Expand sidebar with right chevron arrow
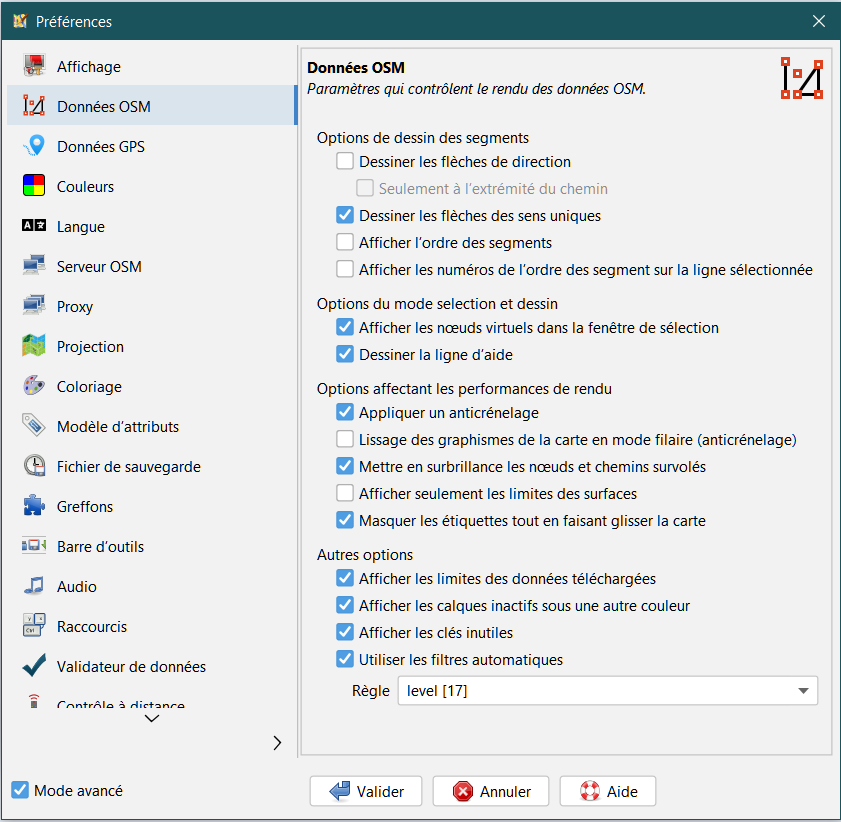Screen dimensions: 841x822 277,742
